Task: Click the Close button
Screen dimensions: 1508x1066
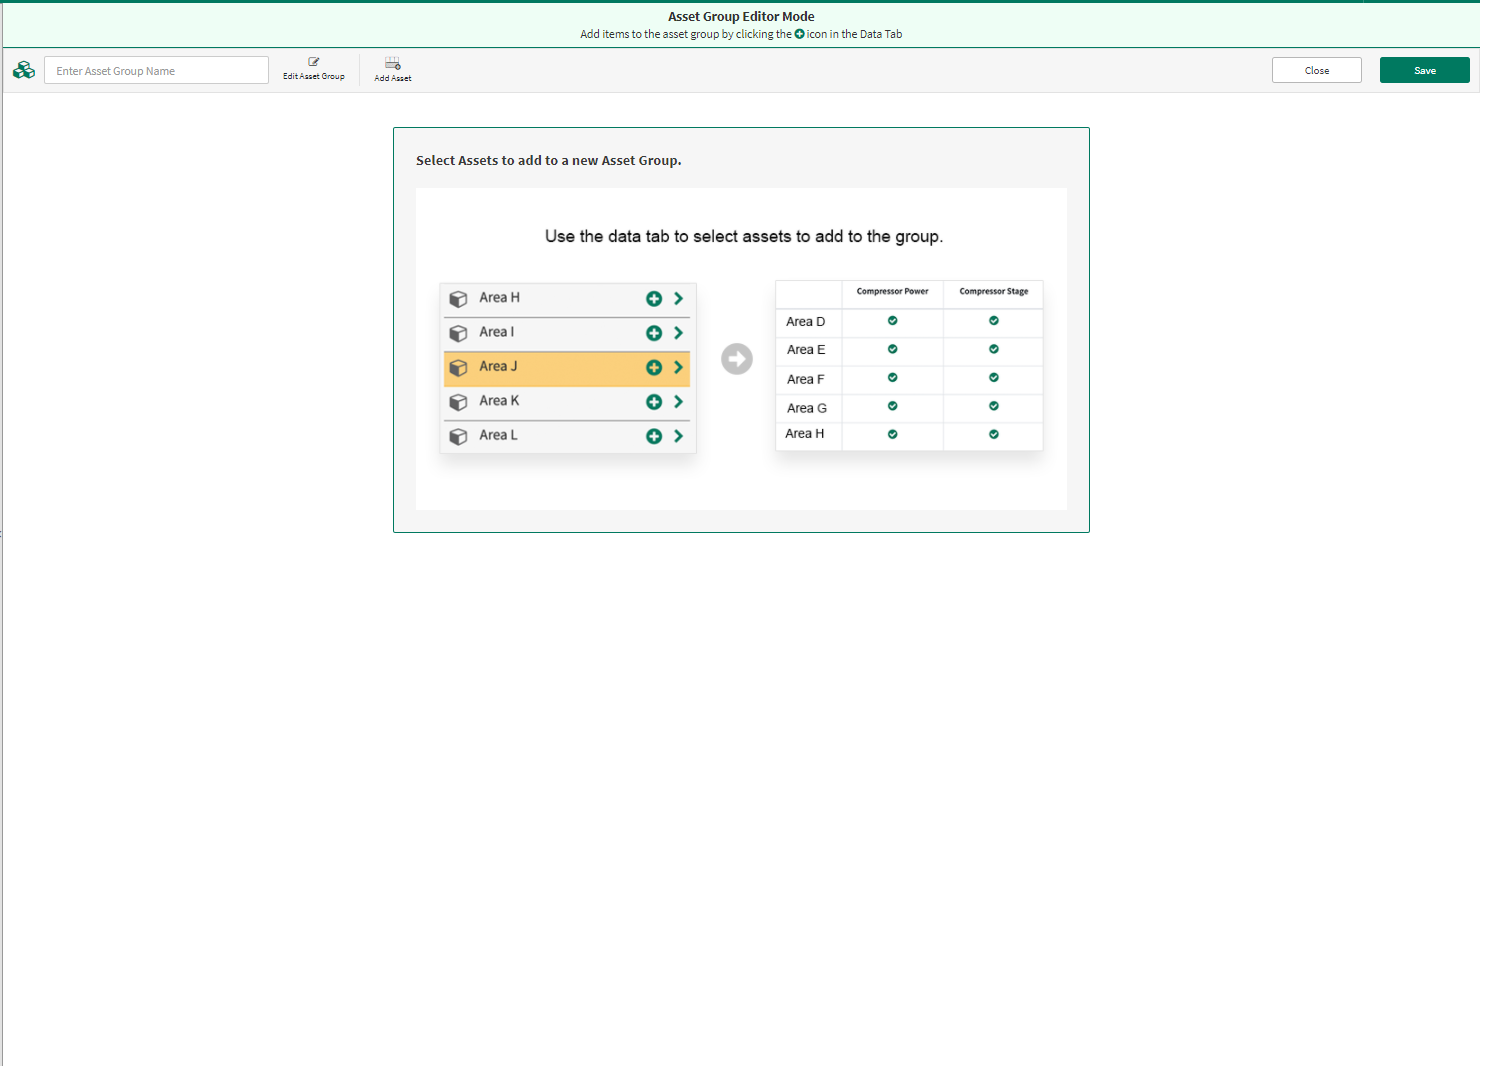Action: 1316,70
